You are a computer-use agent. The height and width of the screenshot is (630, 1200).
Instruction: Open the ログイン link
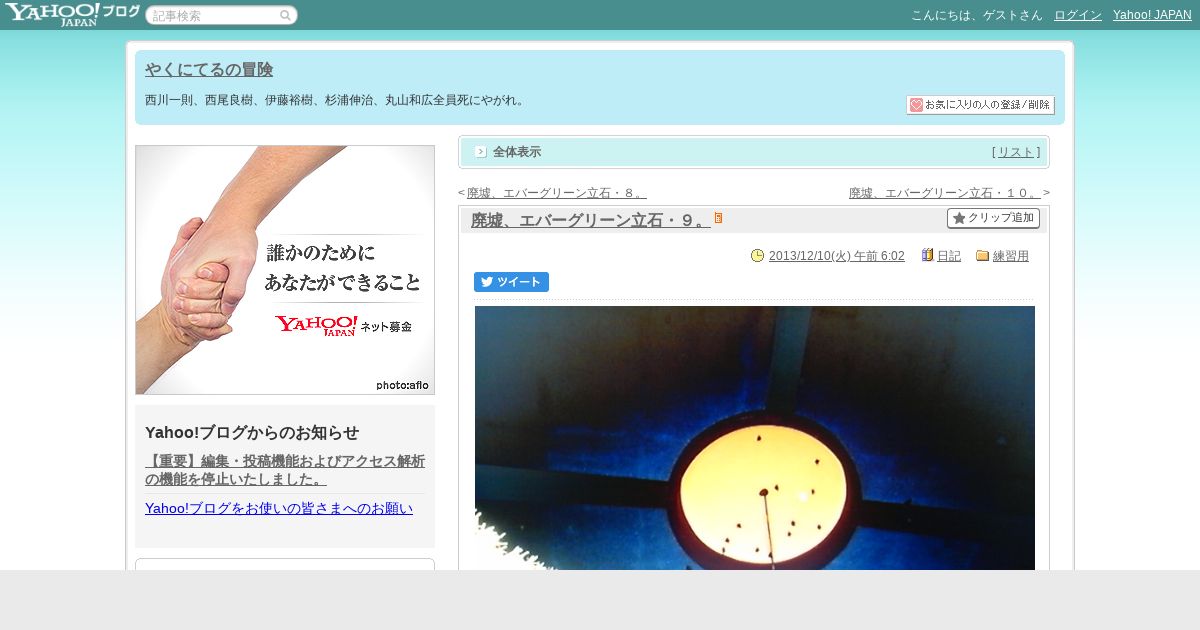coord(1078,15)
